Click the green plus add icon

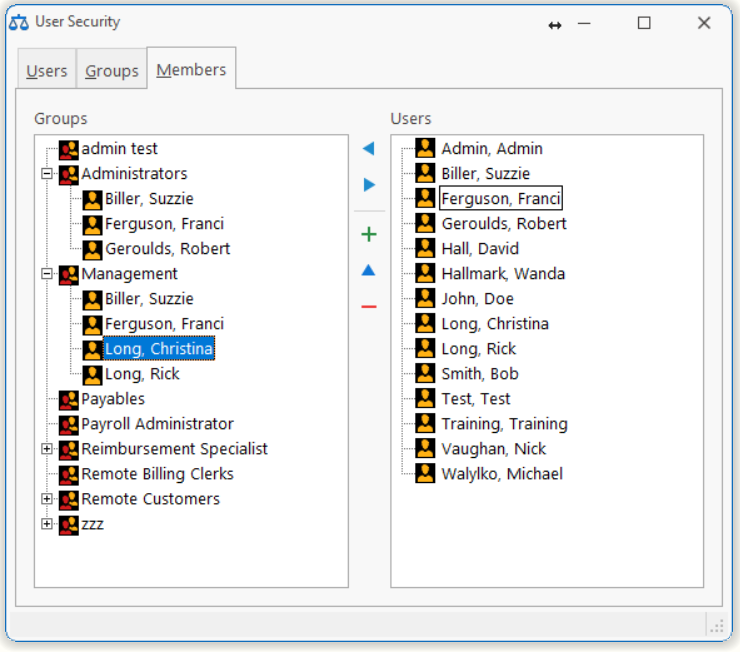(368, 235)
